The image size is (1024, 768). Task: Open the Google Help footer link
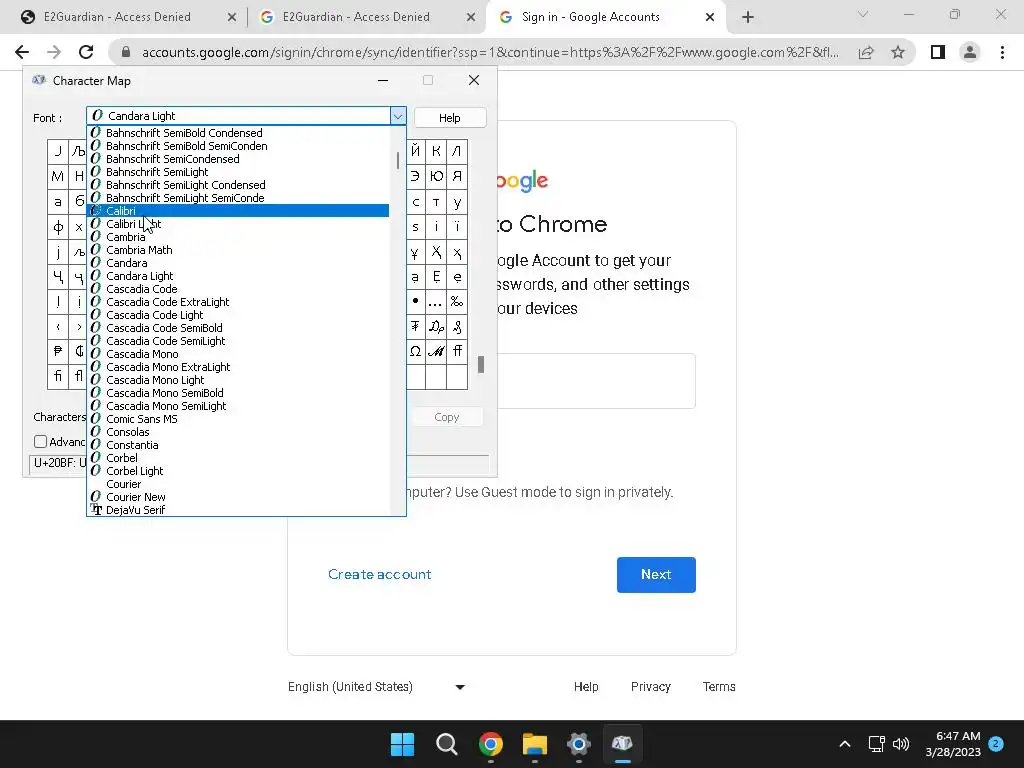[x=586, y=687]
